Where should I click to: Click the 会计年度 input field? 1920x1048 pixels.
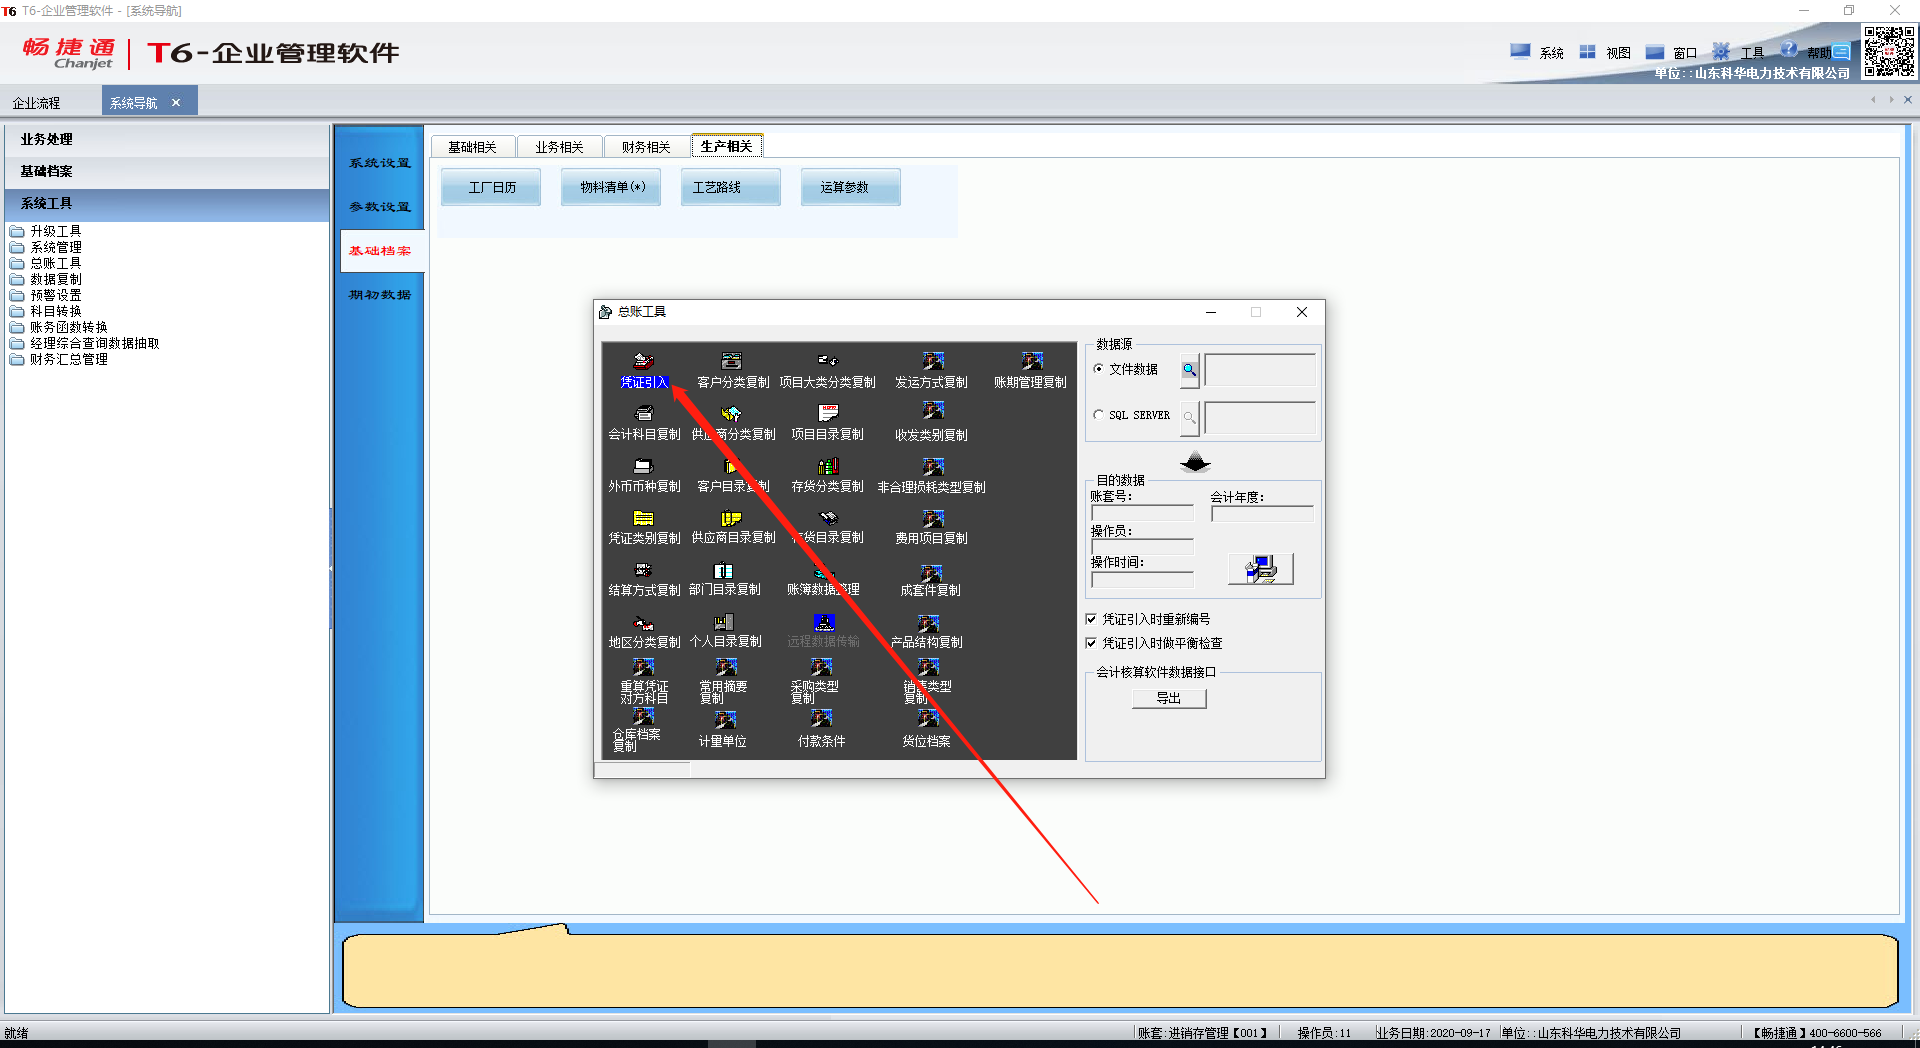(1262, 513)
